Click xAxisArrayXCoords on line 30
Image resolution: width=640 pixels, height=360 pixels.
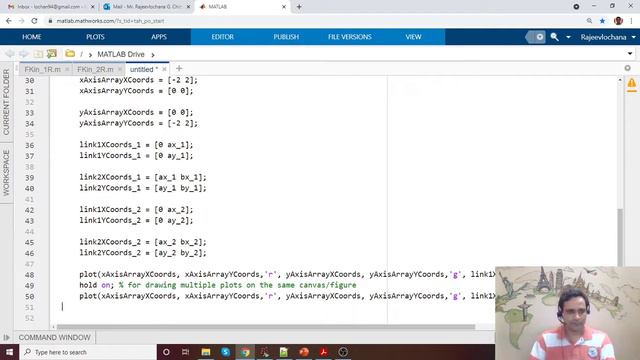116,80
